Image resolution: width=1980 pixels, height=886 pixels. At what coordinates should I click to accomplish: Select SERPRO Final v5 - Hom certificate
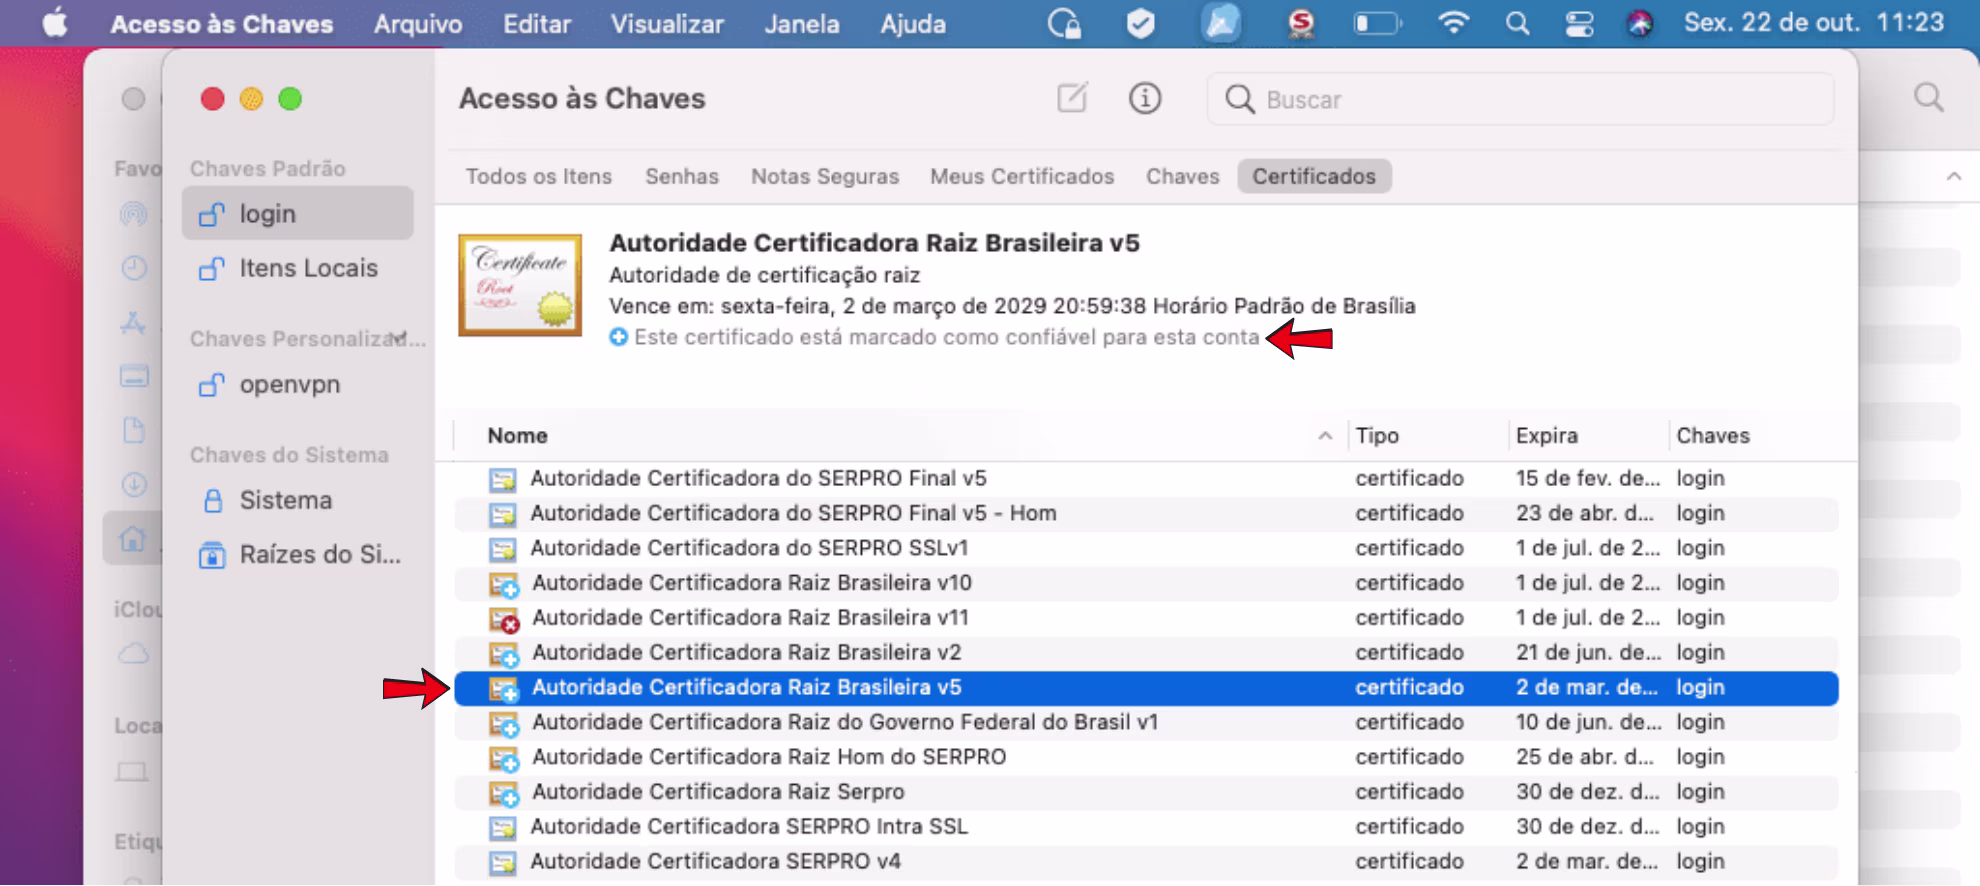pos(1146,513)
